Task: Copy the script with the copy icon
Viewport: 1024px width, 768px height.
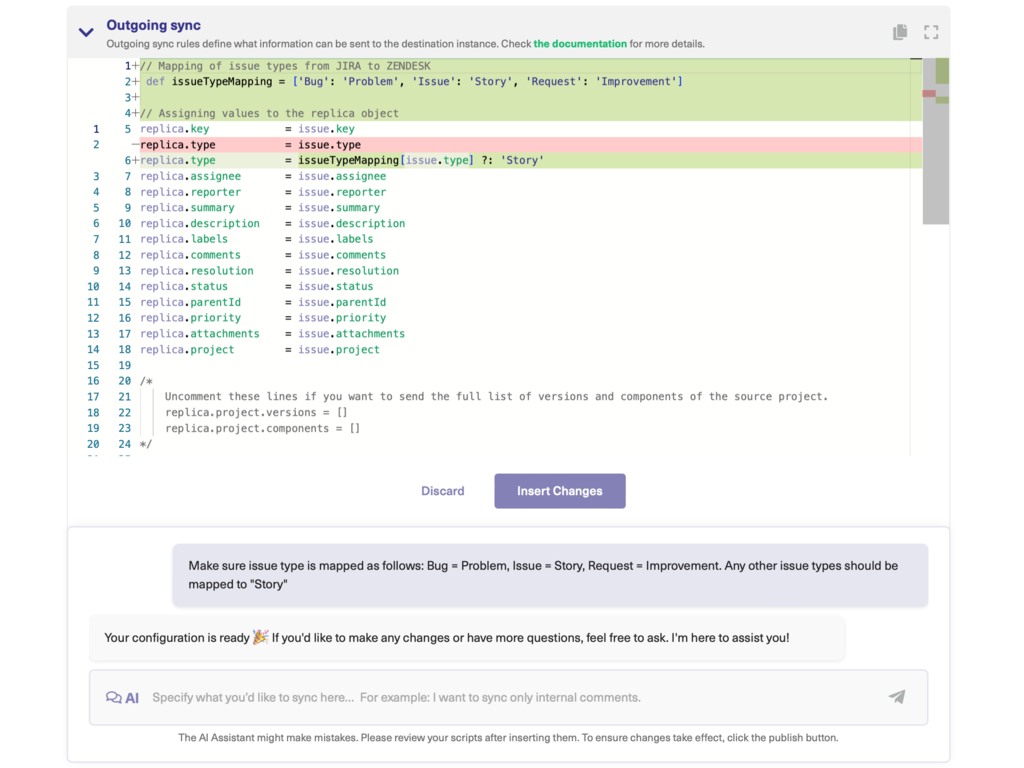Action: pyautogui.click(x=900, y=32)
